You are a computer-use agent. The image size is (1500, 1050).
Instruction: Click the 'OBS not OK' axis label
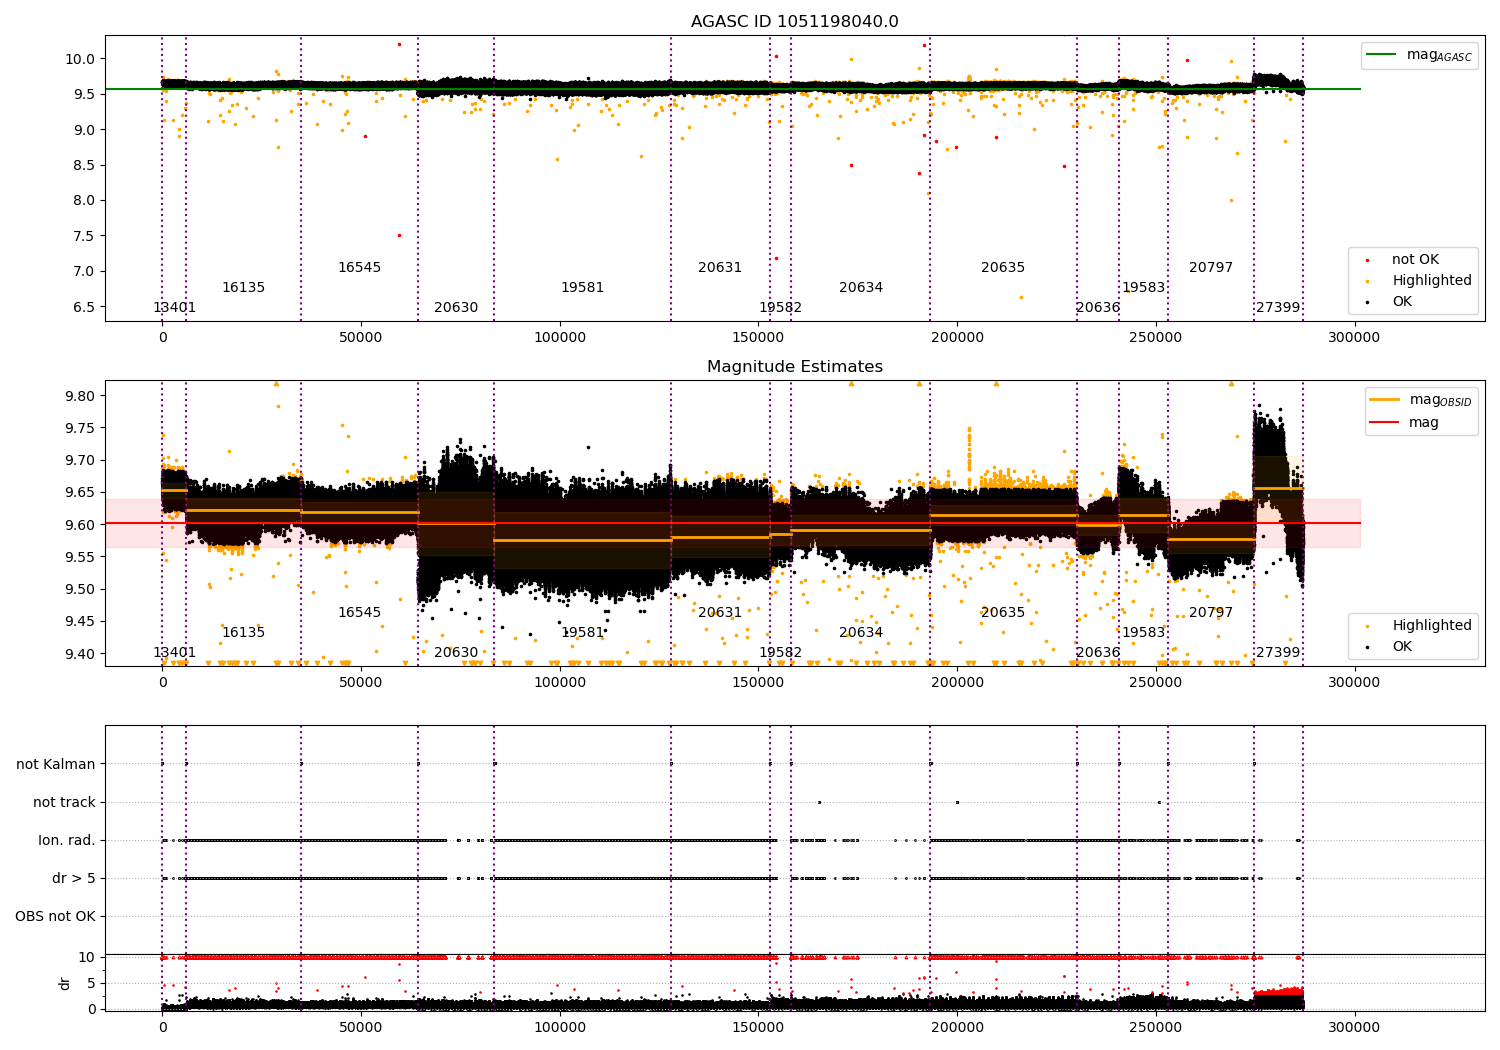click(55, 916)
